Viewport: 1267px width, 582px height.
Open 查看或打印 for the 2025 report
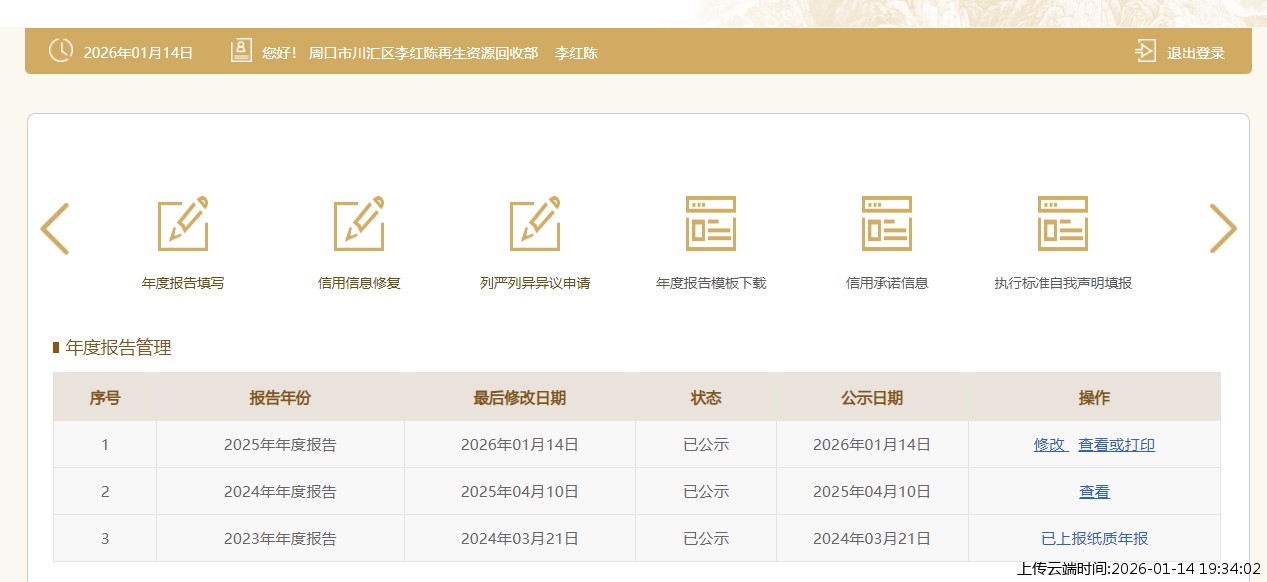tap(1116, 445)
